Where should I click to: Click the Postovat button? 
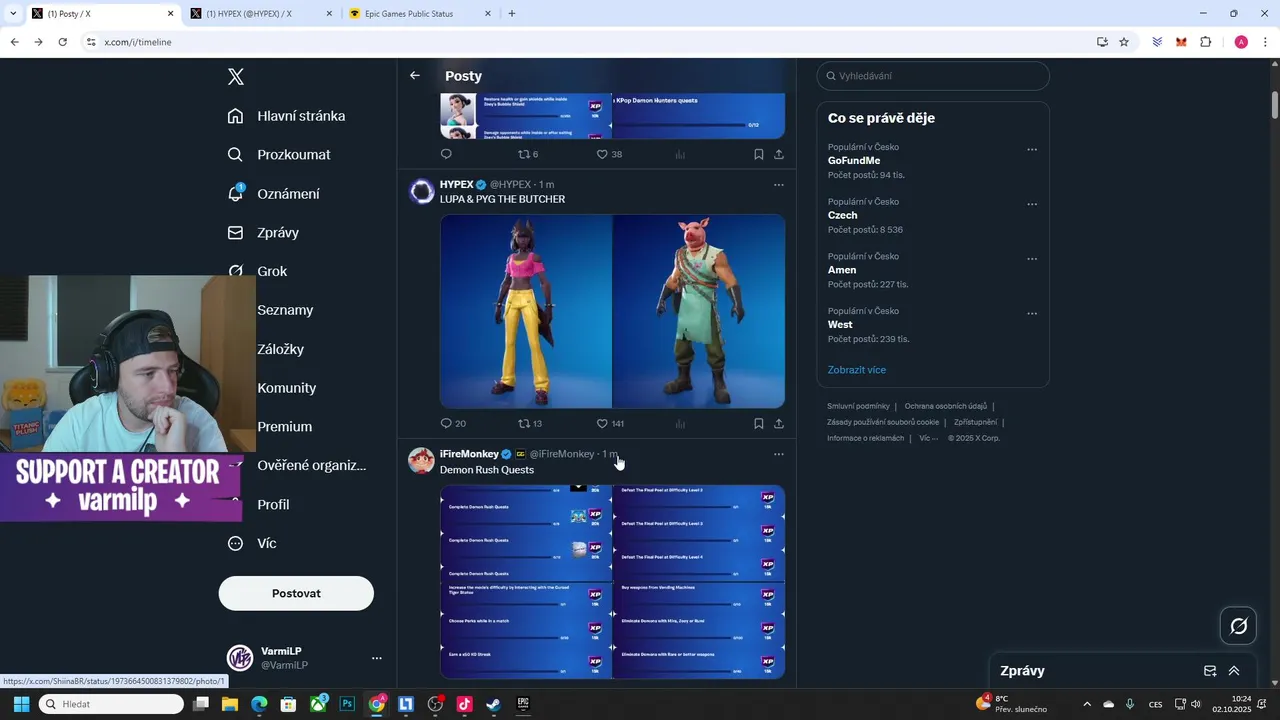(296, 593)
